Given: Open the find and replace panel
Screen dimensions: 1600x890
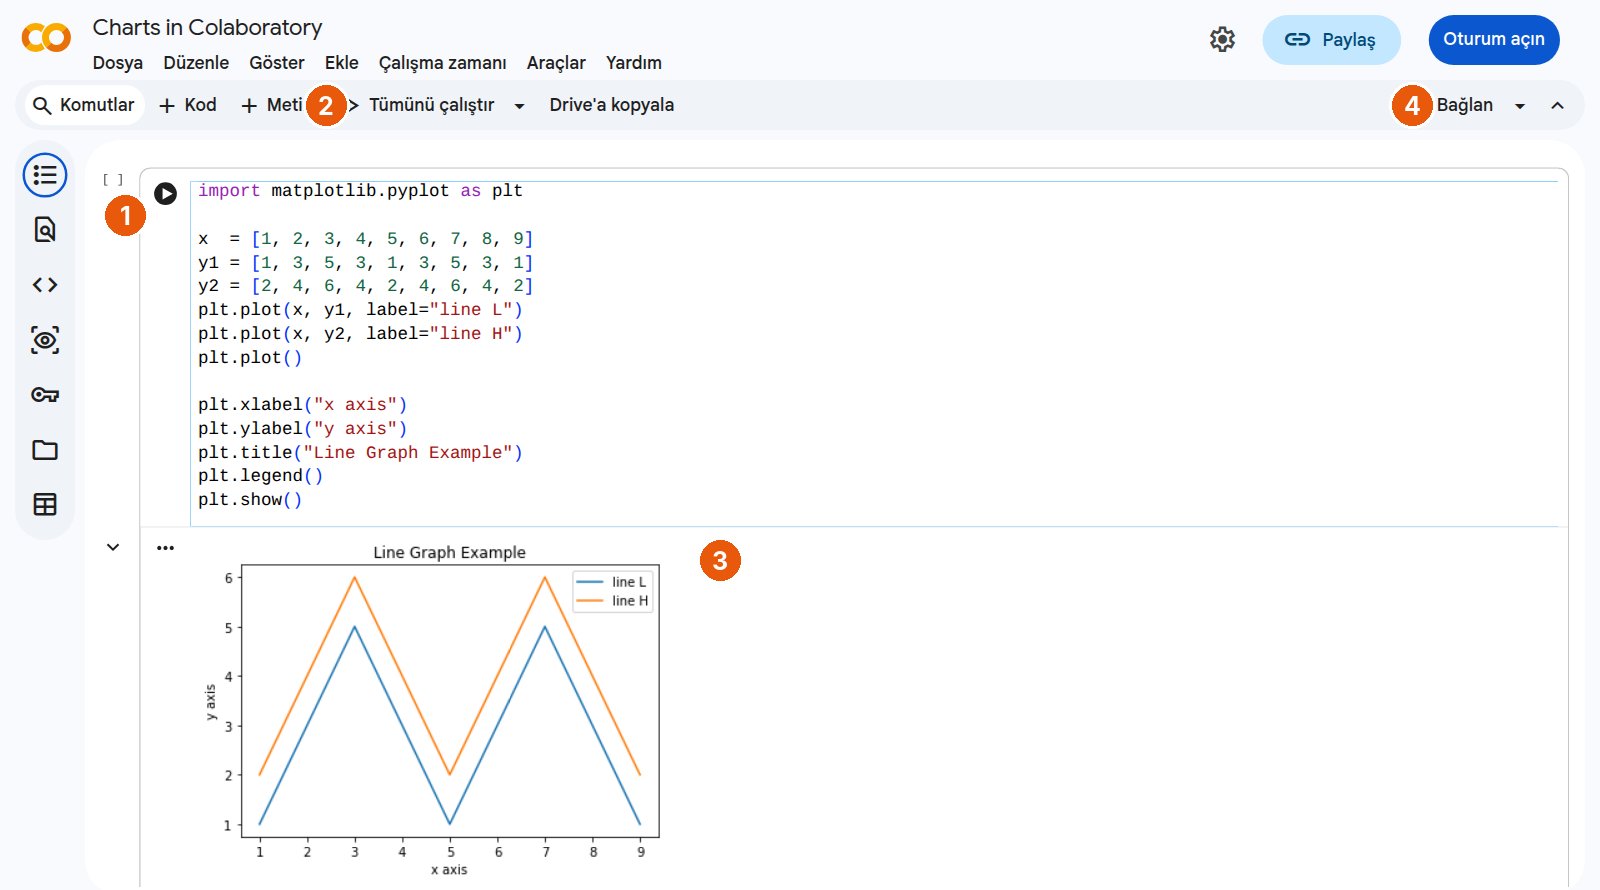Looking at the screenshot, I should (x=45, y=230).
